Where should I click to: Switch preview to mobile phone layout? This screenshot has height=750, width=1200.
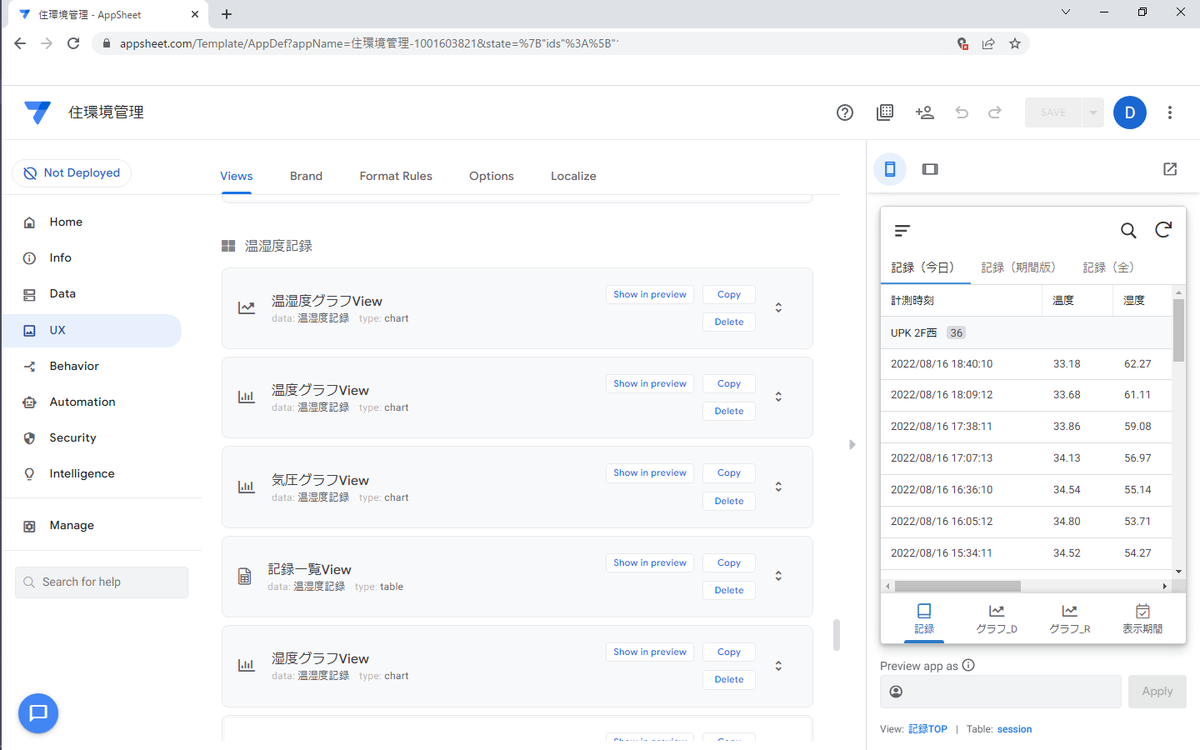(x=890, y=169)
